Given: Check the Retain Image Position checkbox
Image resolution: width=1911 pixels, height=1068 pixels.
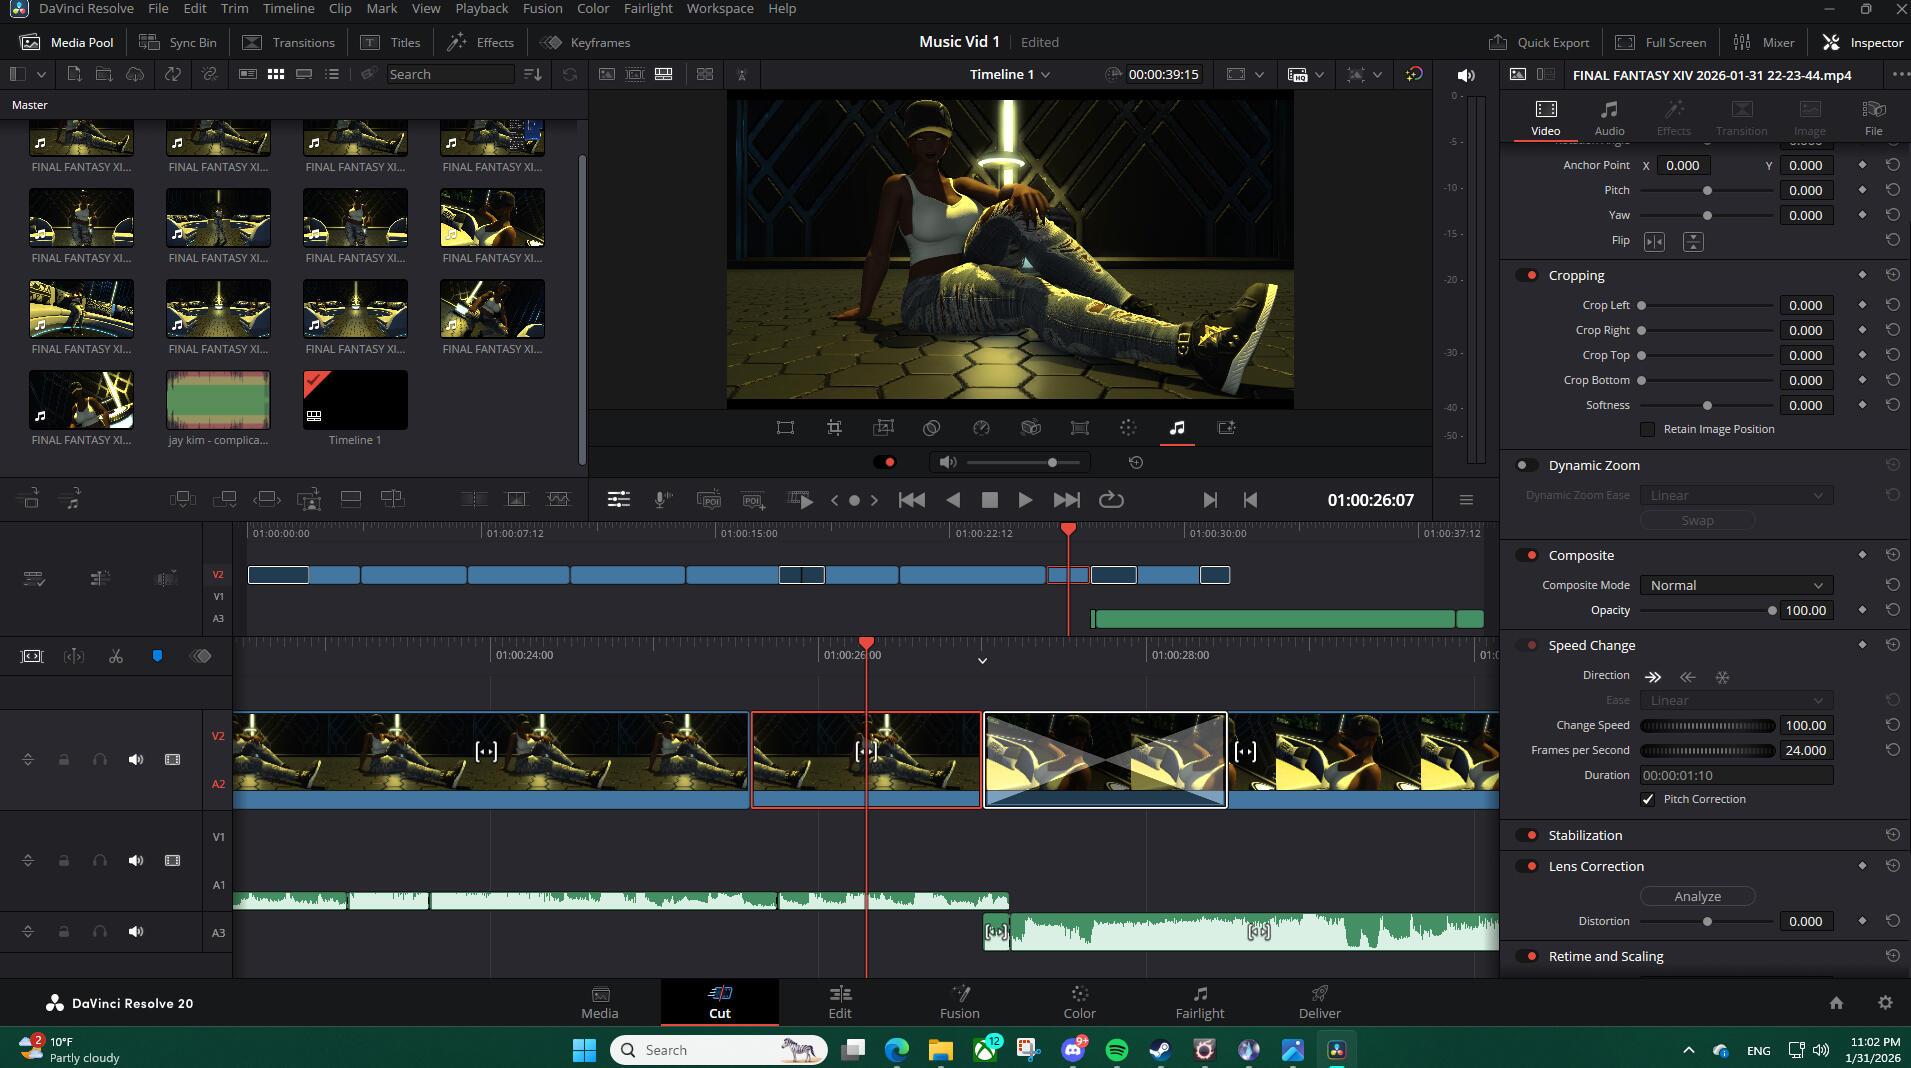Looking at the screenshot, I should [x=1647, y=429].
